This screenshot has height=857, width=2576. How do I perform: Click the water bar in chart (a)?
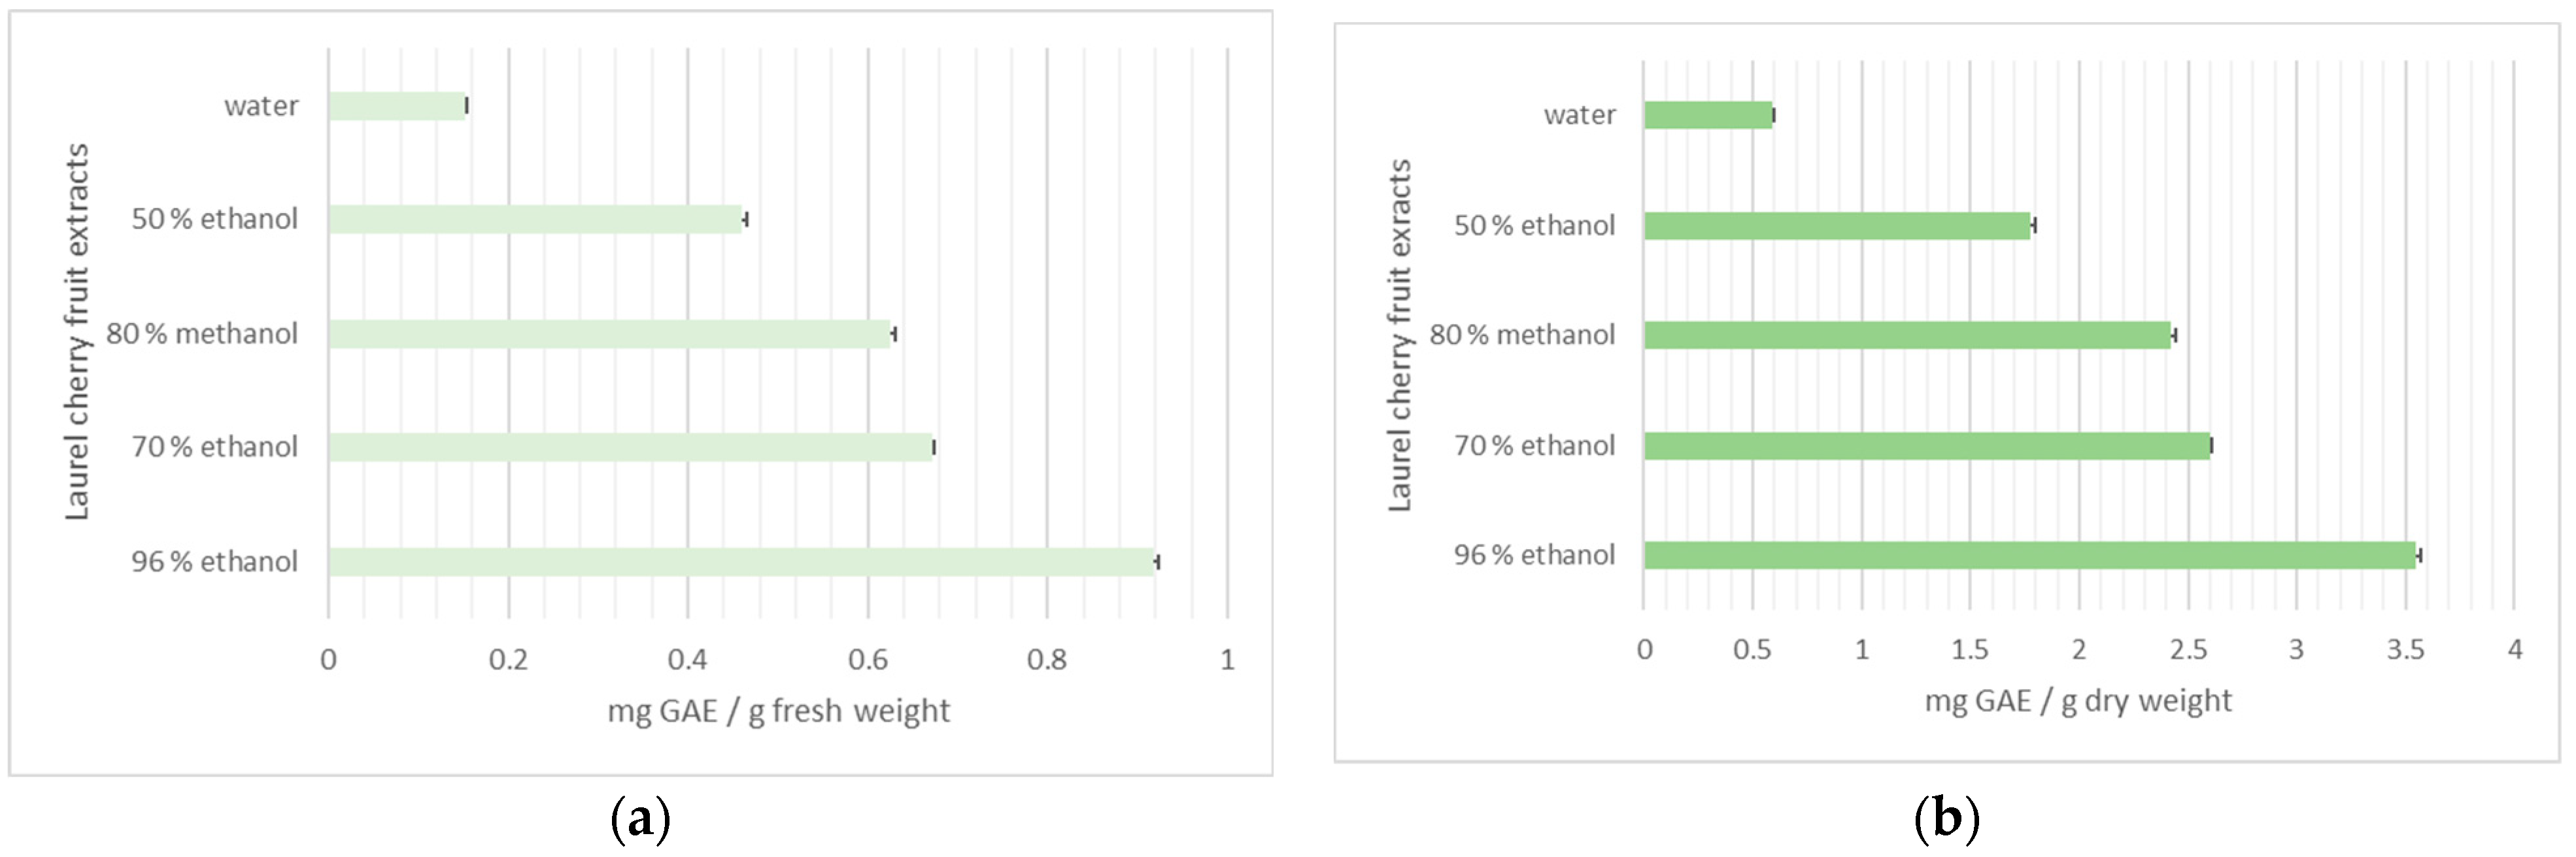[x=397, y=106]
